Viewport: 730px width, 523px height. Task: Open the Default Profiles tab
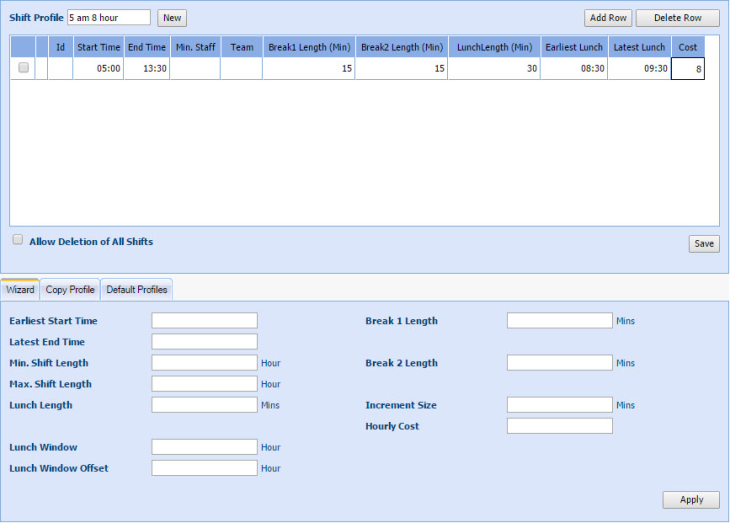click(137, 290)
